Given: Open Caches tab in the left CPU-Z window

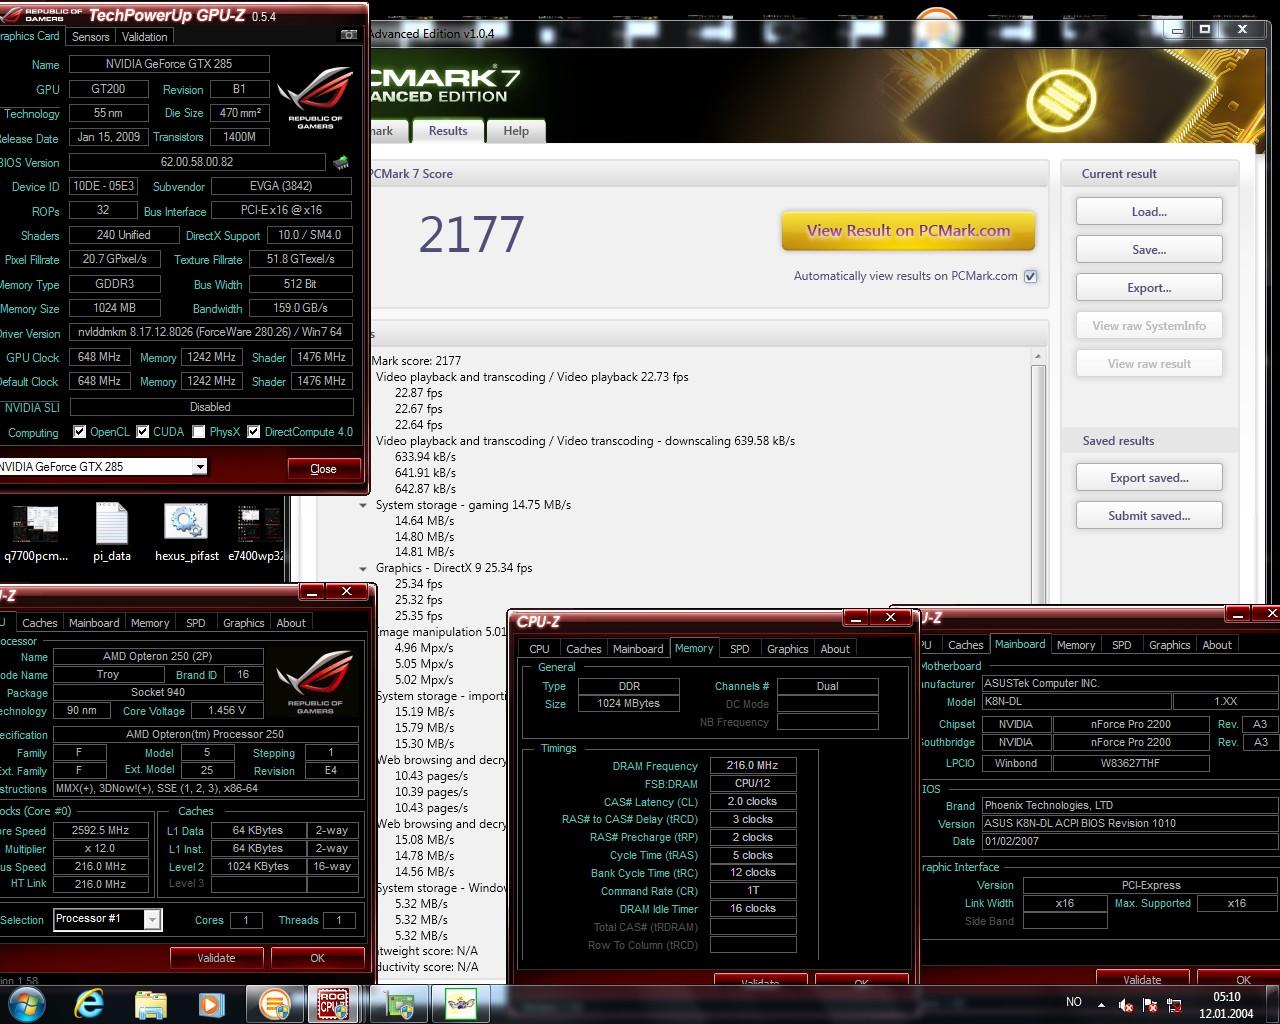Looking at the screenshot, I should coord(40,623).
